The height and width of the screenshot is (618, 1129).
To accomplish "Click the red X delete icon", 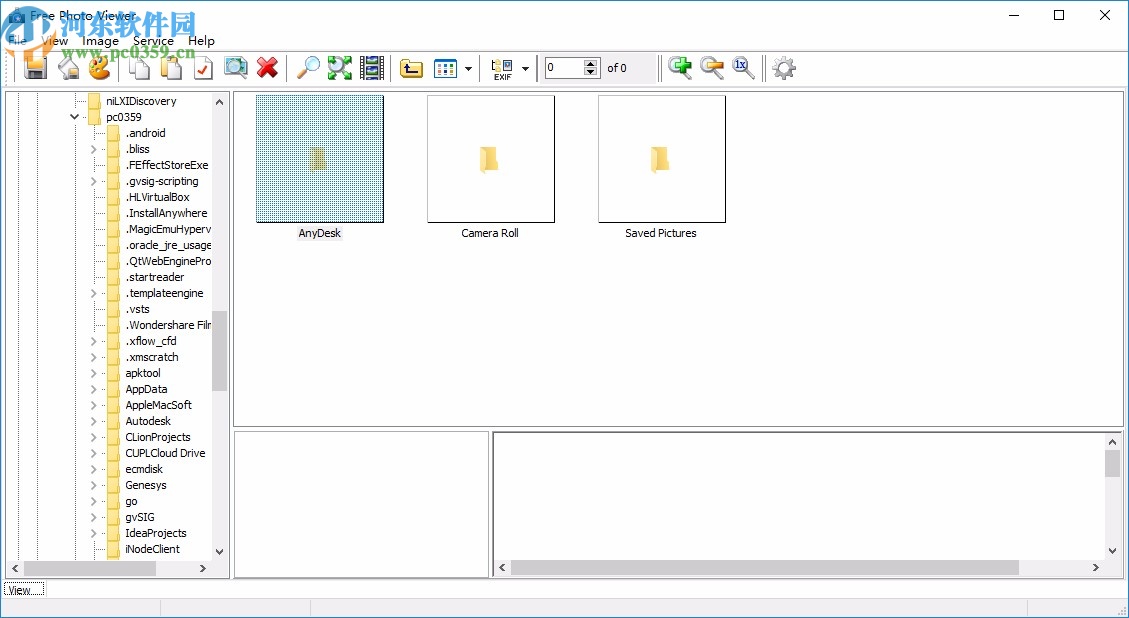I will 267,68.
